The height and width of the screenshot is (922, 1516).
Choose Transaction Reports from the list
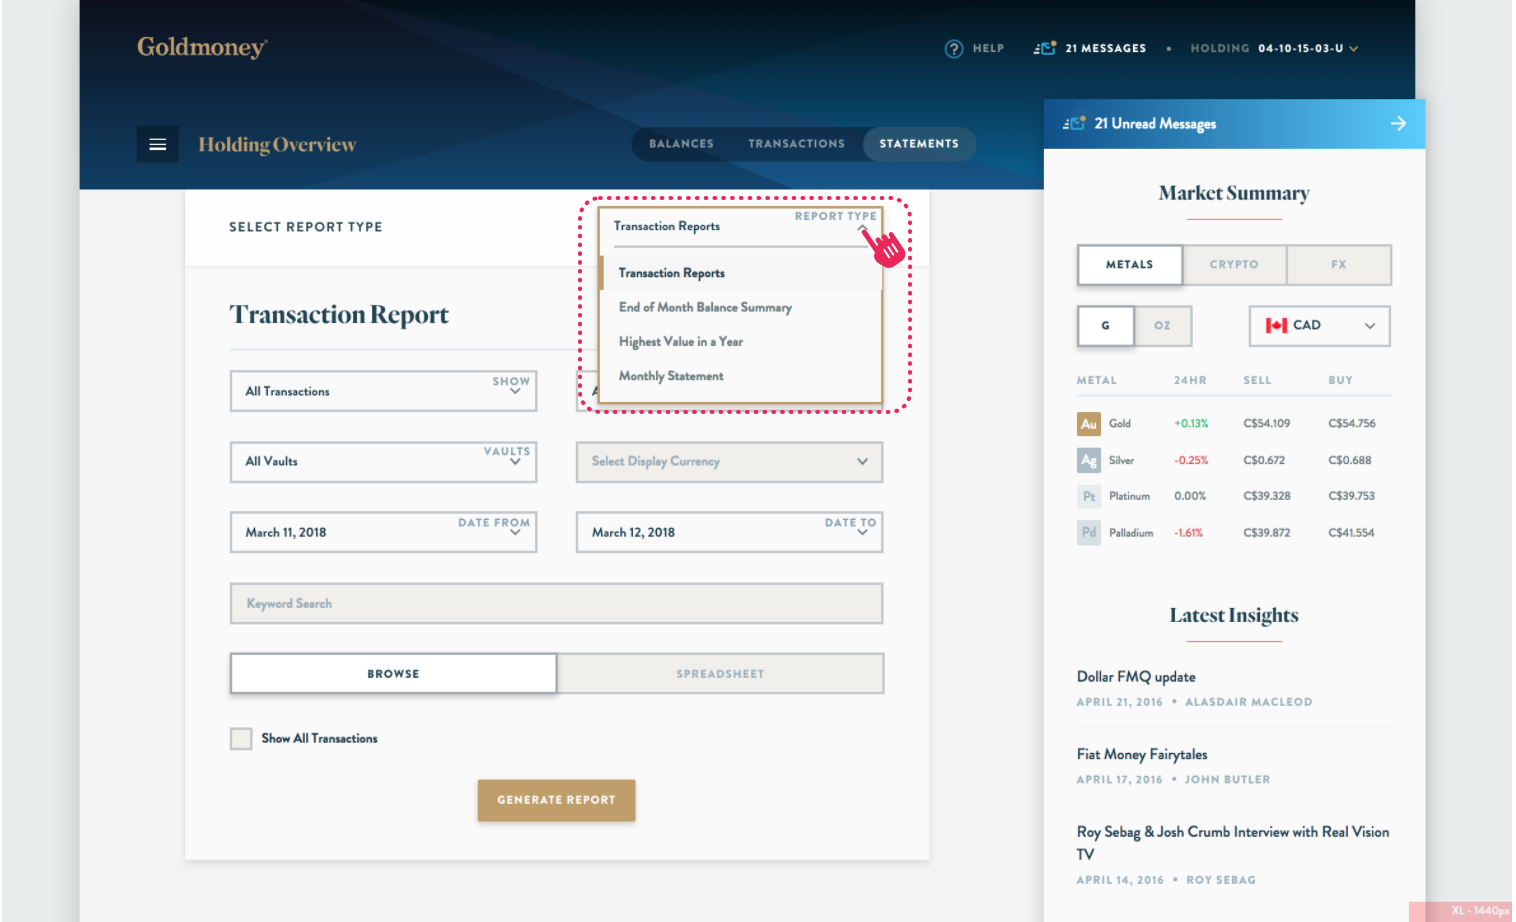tap(740, 273)
